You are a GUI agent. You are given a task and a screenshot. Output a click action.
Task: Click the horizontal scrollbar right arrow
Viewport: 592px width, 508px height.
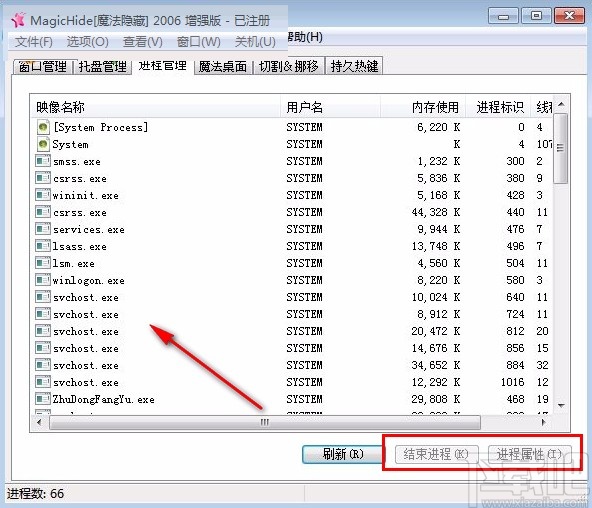[543, 422]
